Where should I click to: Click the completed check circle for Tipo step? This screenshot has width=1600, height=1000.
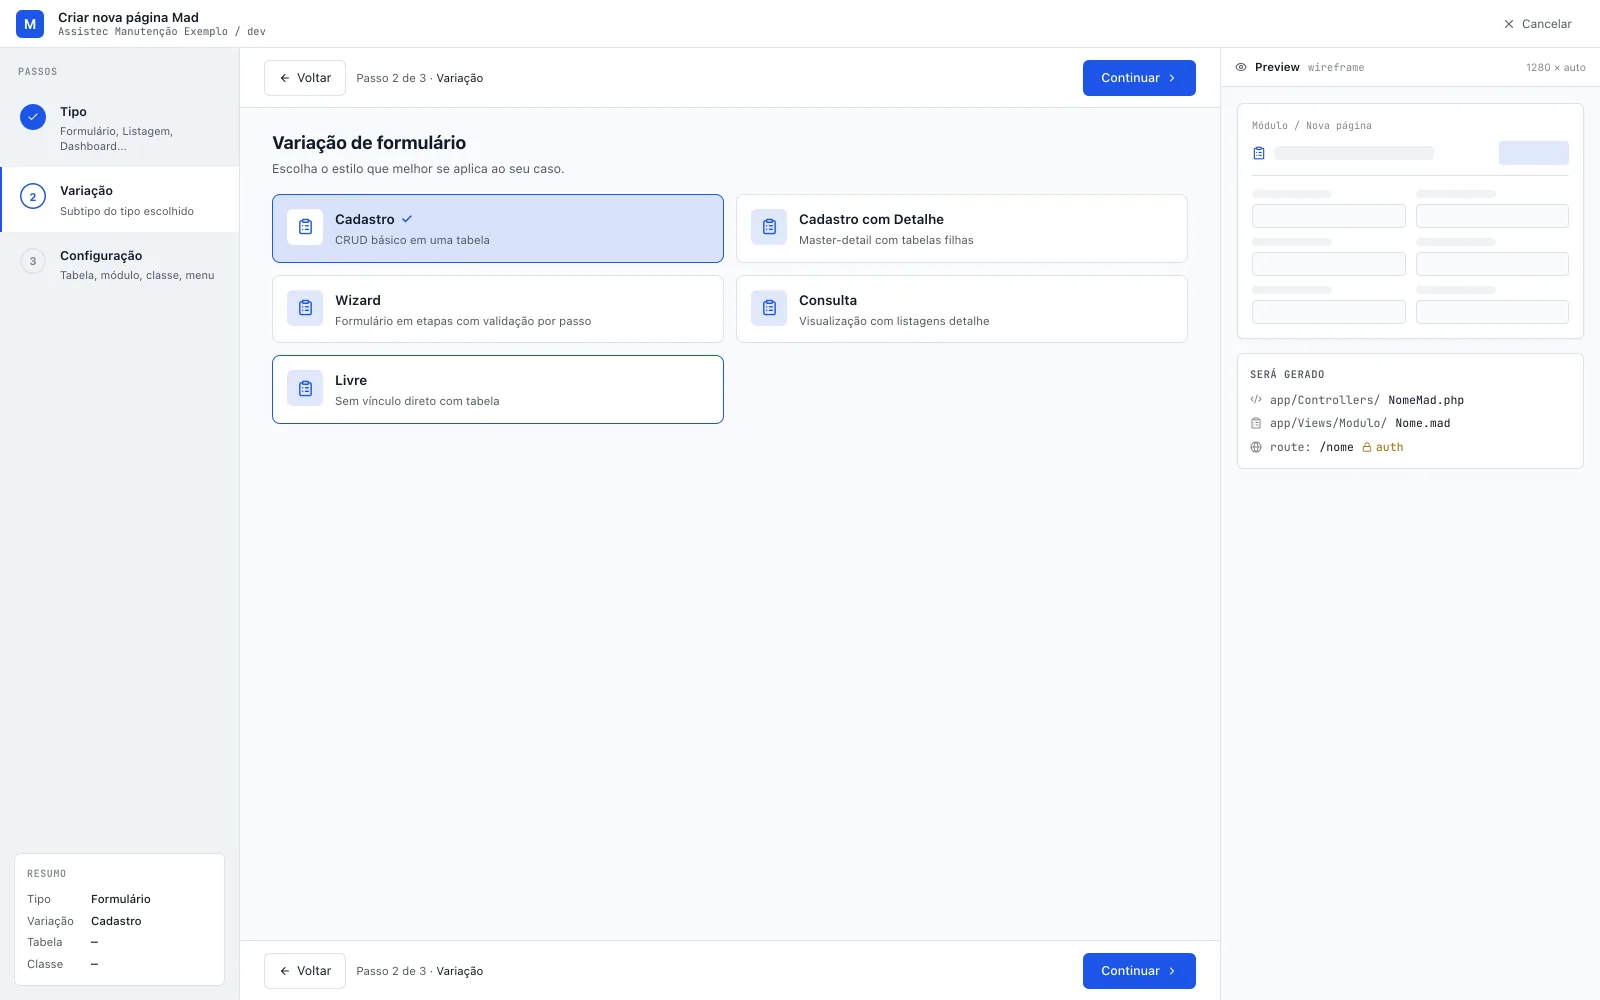point(33,117)
